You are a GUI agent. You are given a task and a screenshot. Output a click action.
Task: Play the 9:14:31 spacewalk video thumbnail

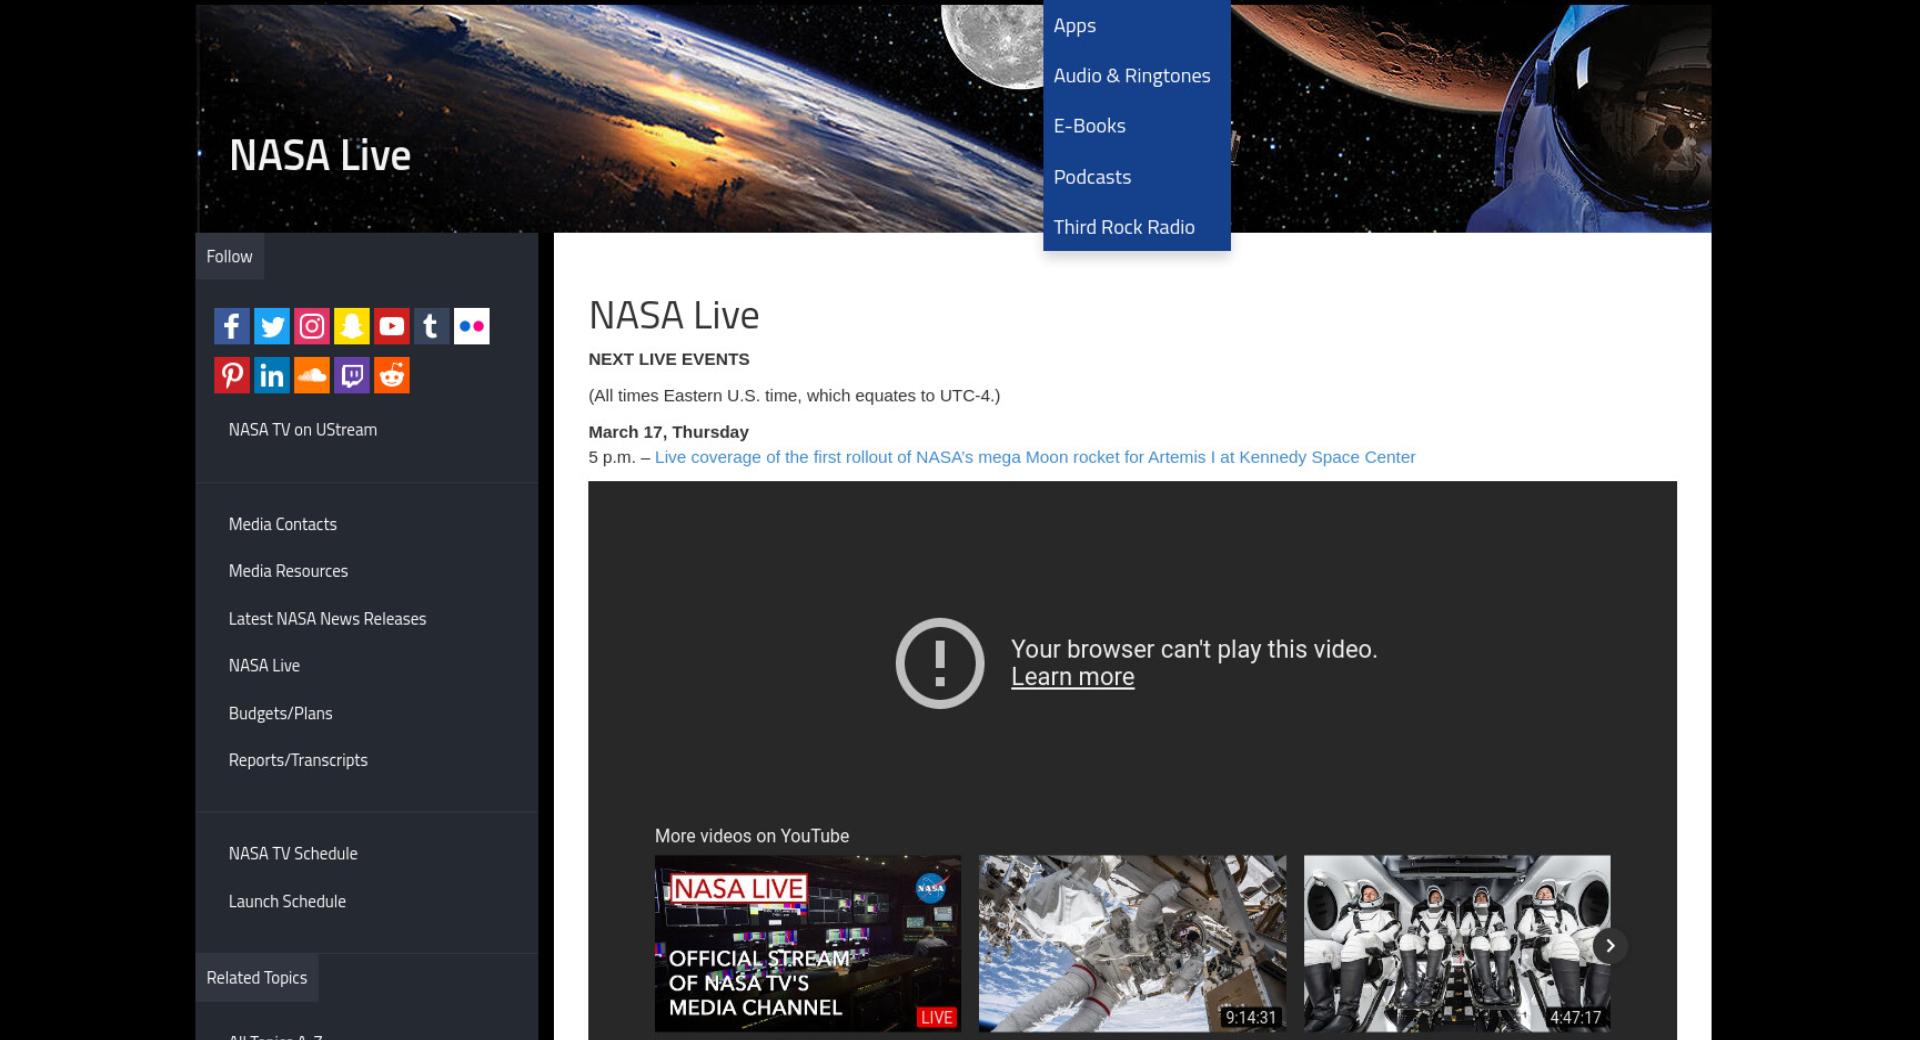[x=1132, y=943]
